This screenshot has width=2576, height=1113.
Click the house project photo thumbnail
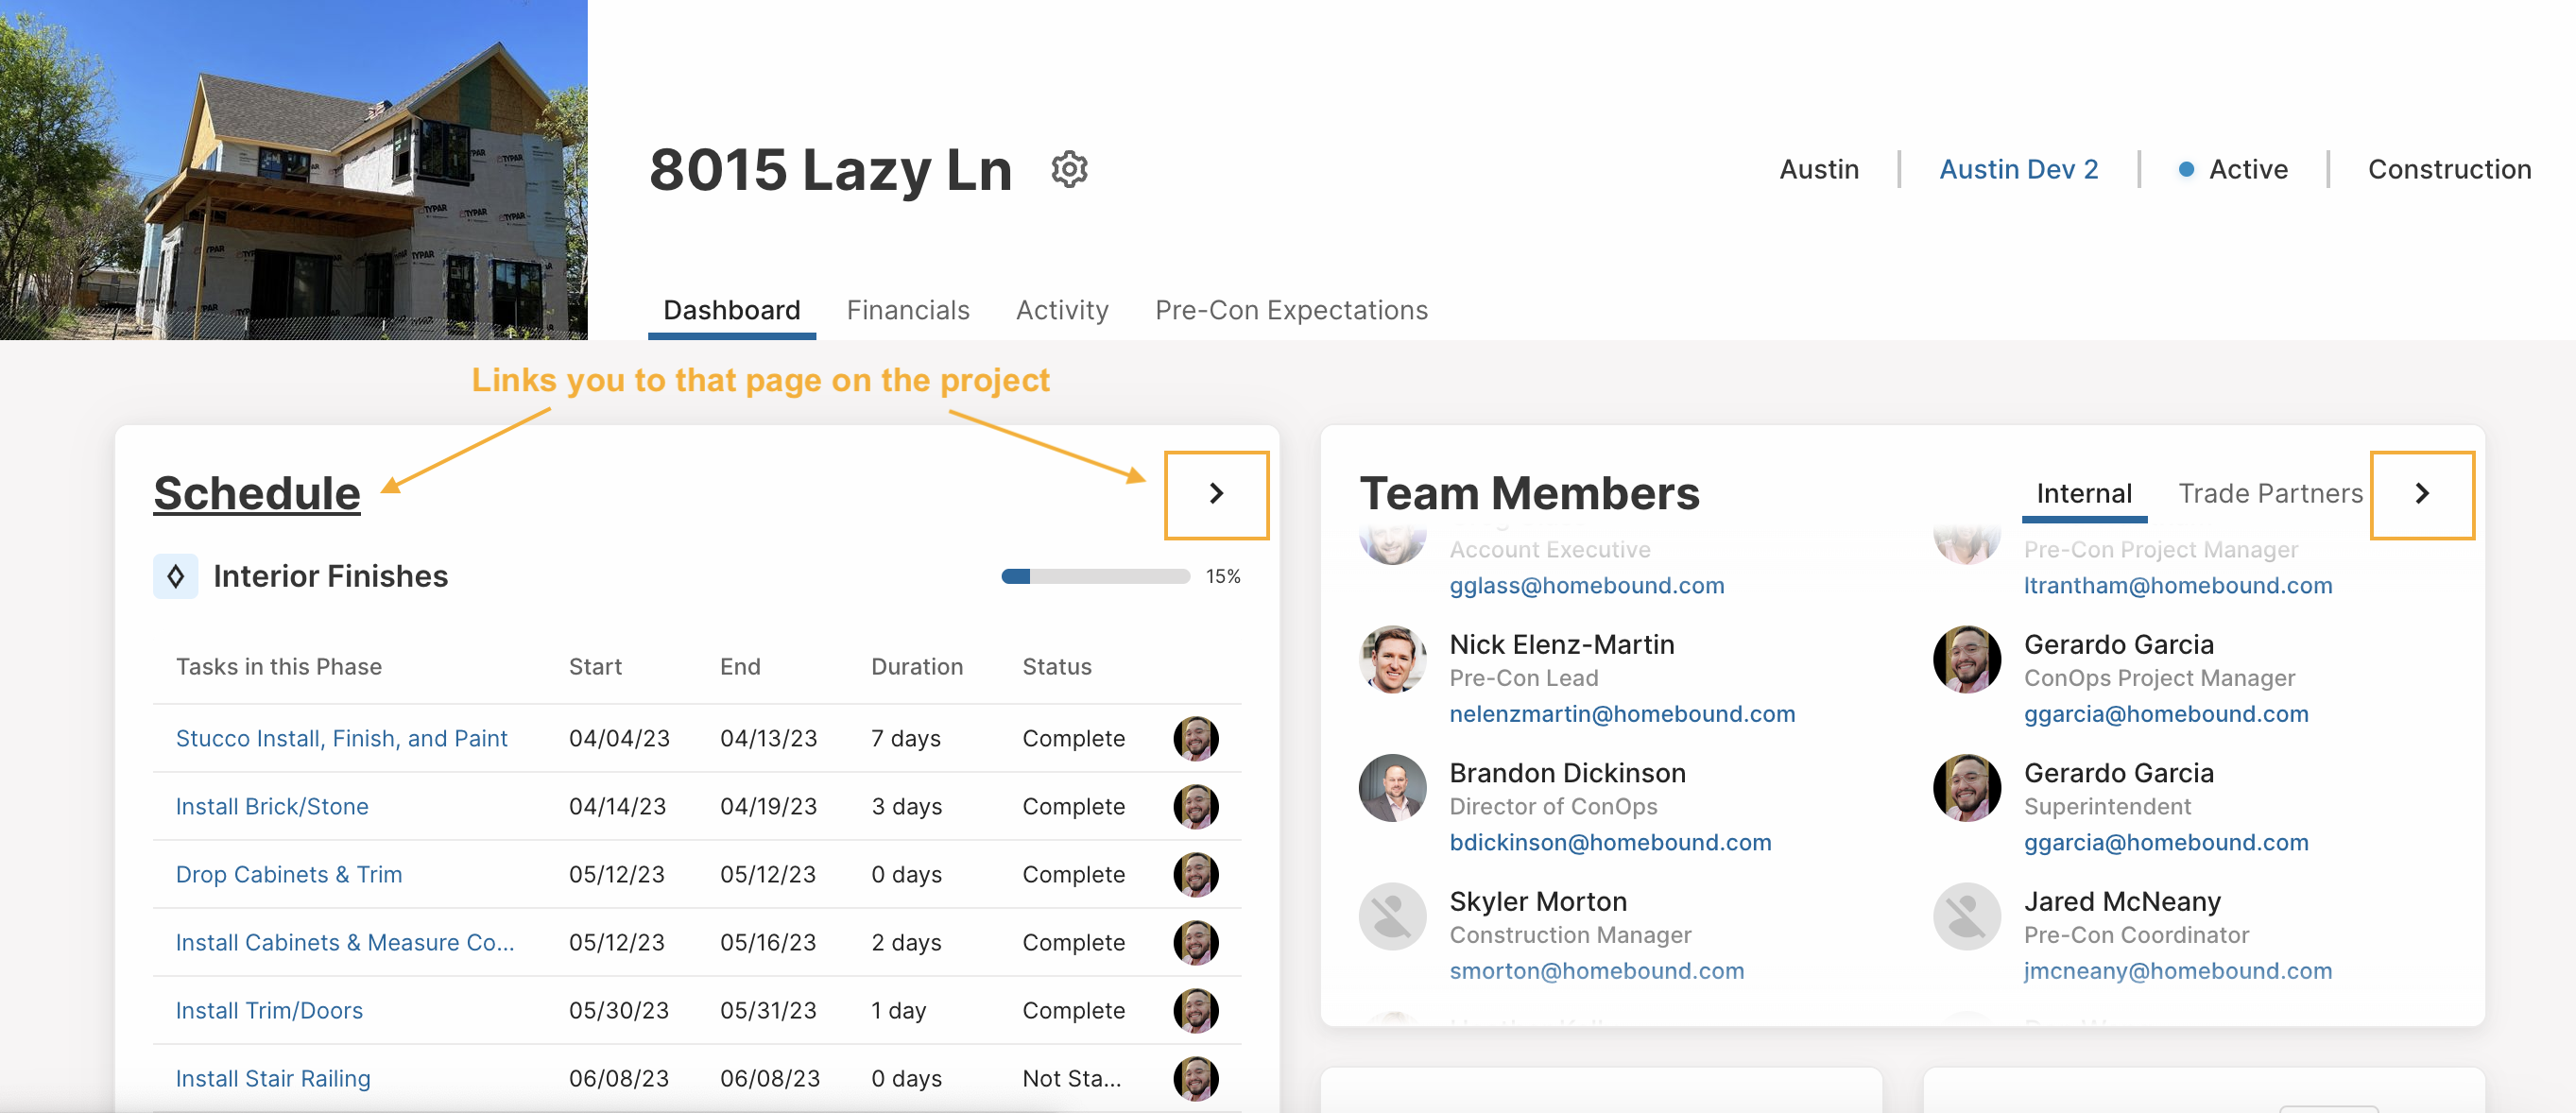[x=294, y=170]
